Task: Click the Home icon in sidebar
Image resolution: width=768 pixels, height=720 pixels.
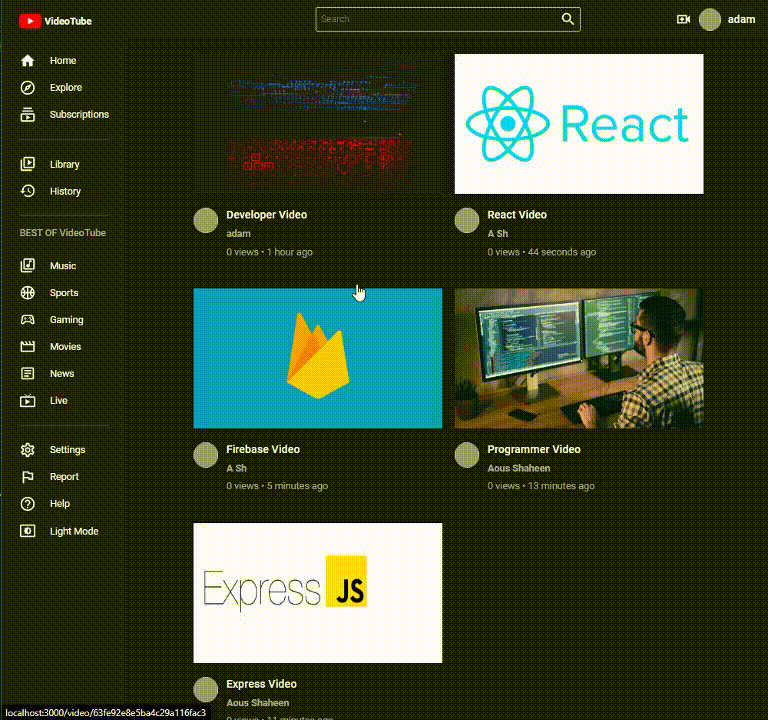Action: tap(27, 61)
